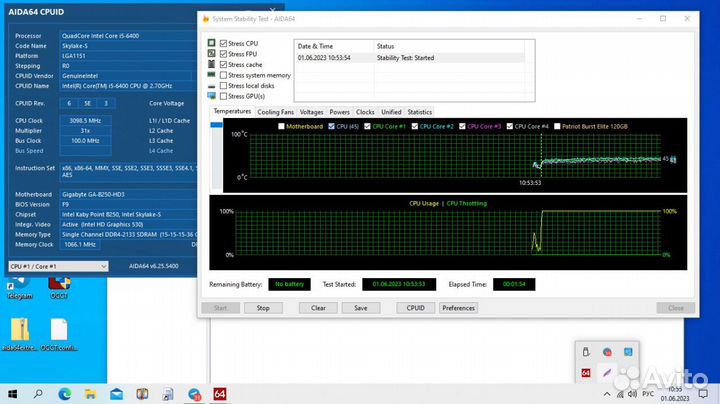
Task: Uncheck the Stress cache checkbox
Action: point(223,64)
